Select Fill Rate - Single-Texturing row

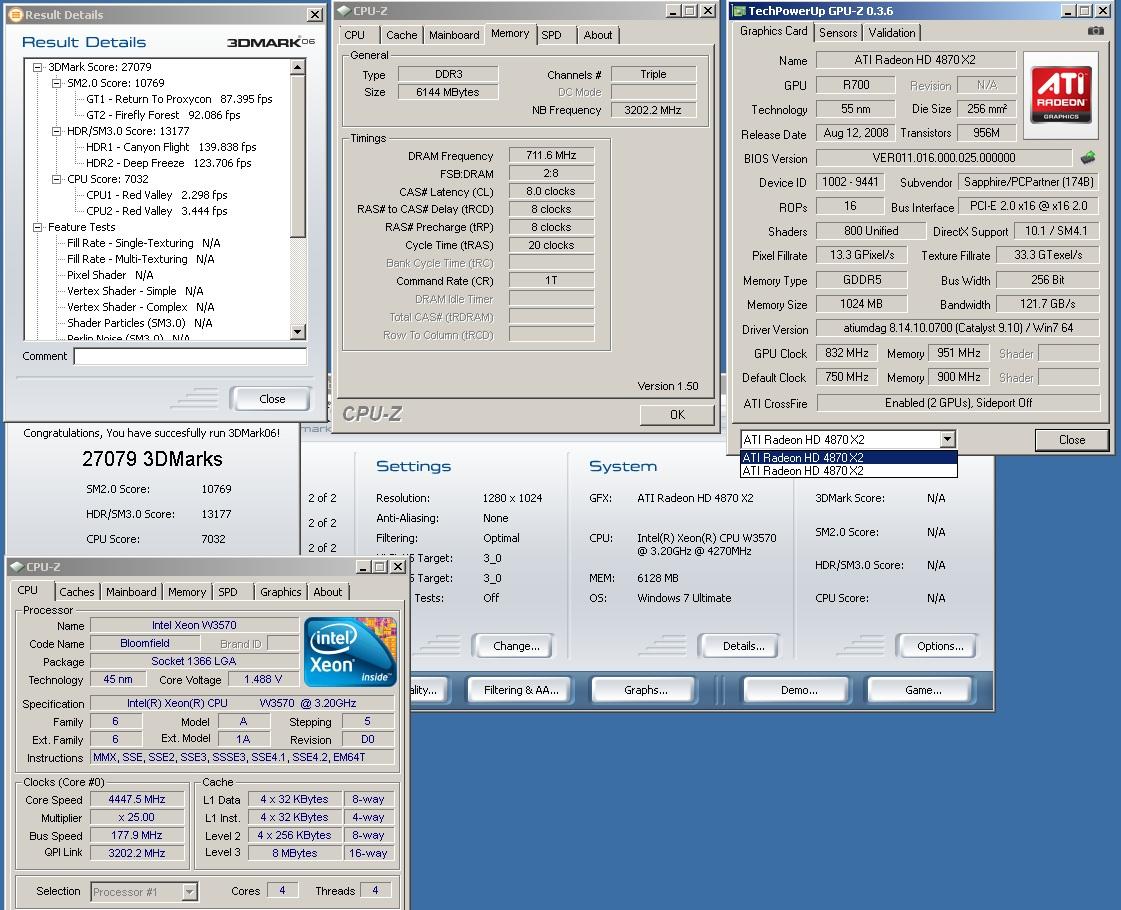click(x=144, y=243)
